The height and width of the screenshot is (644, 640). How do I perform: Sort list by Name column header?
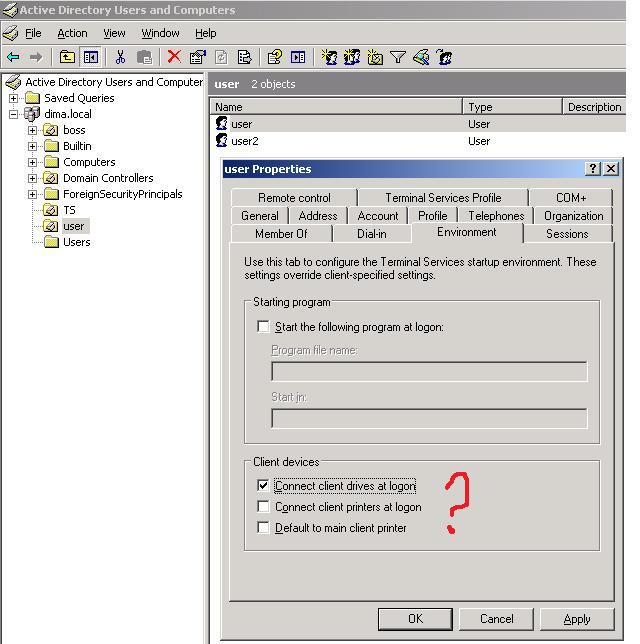pyautogui.click(x=336, y=107)
